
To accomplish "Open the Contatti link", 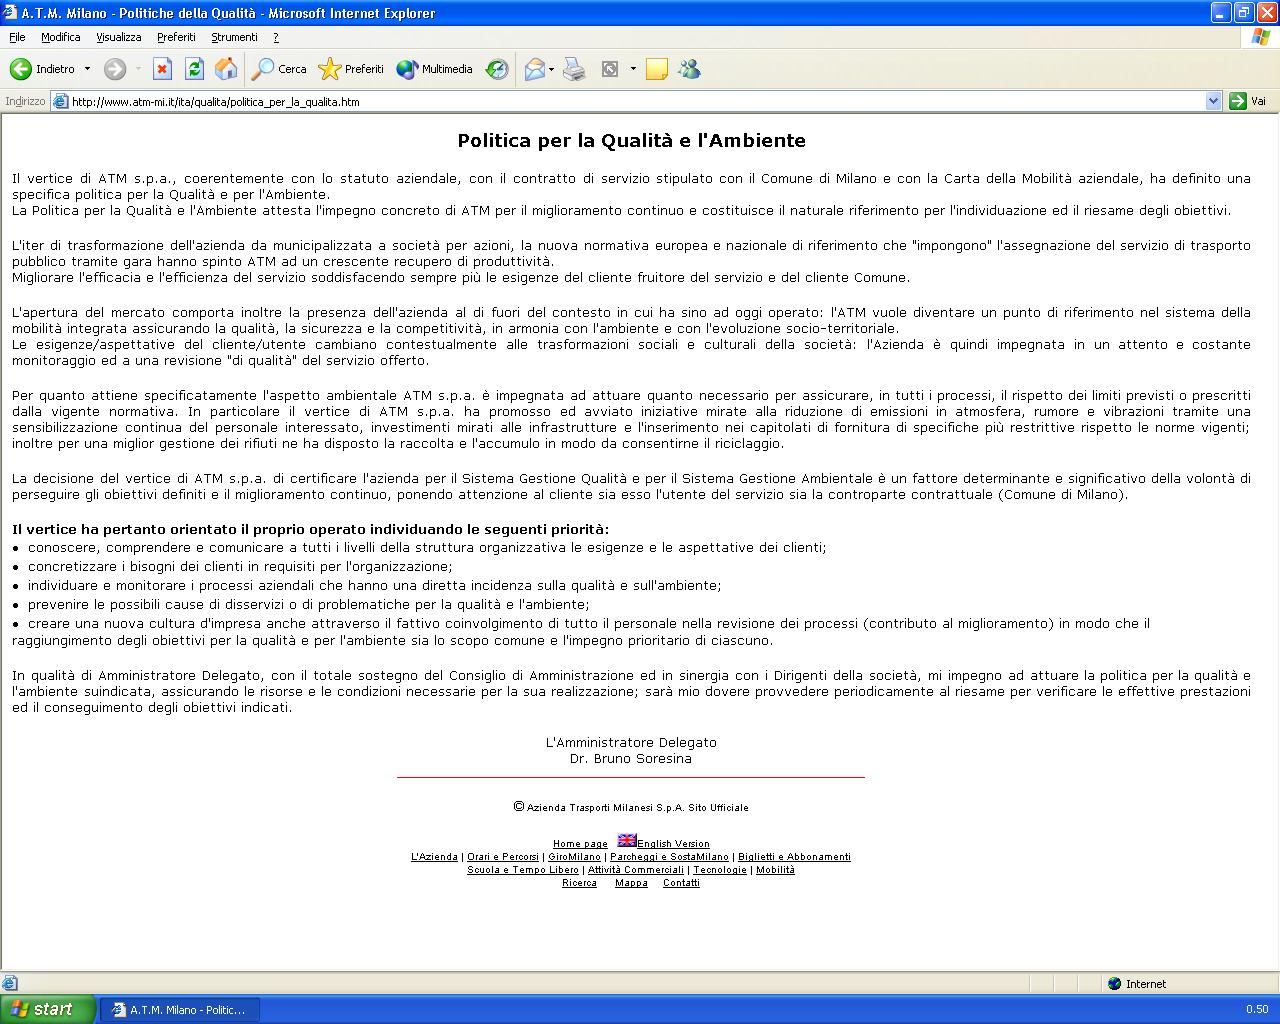I will coord(681,883).
